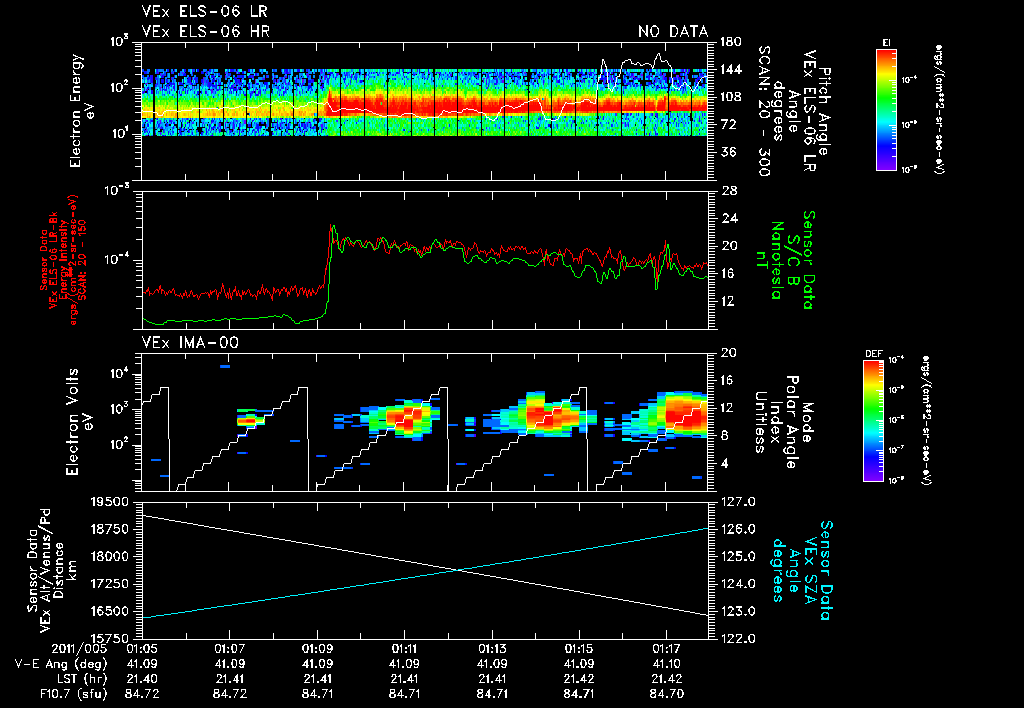This screenshot has height=708, width=1024.
Task: Select the red 'Energy Intensity' sensor data label
Action: pos(64,260)
